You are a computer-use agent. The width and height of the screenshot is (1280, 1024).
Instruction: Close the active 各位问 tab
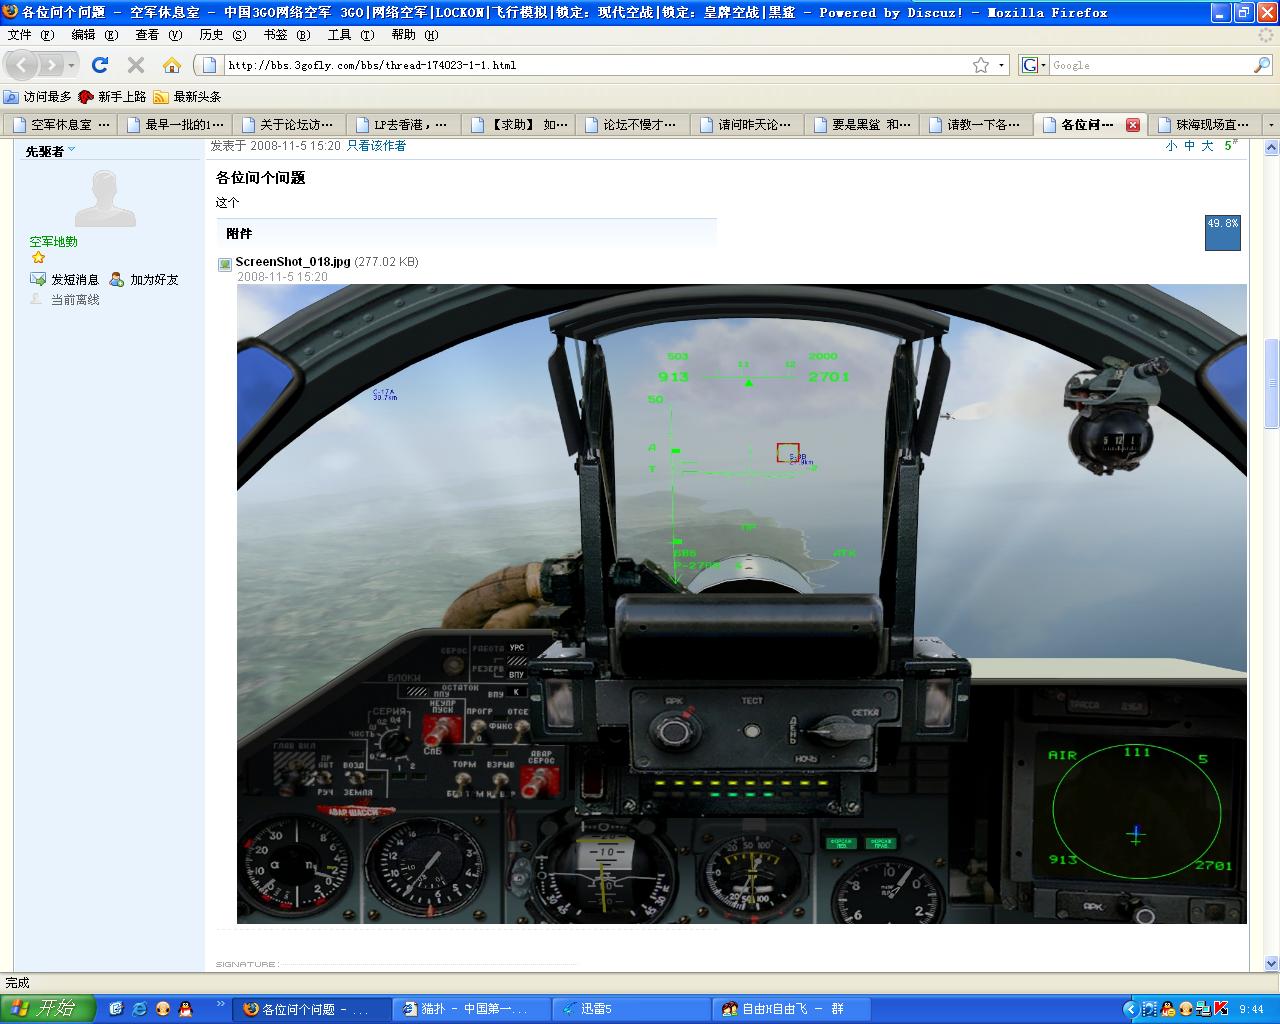tap(1133, 125)
